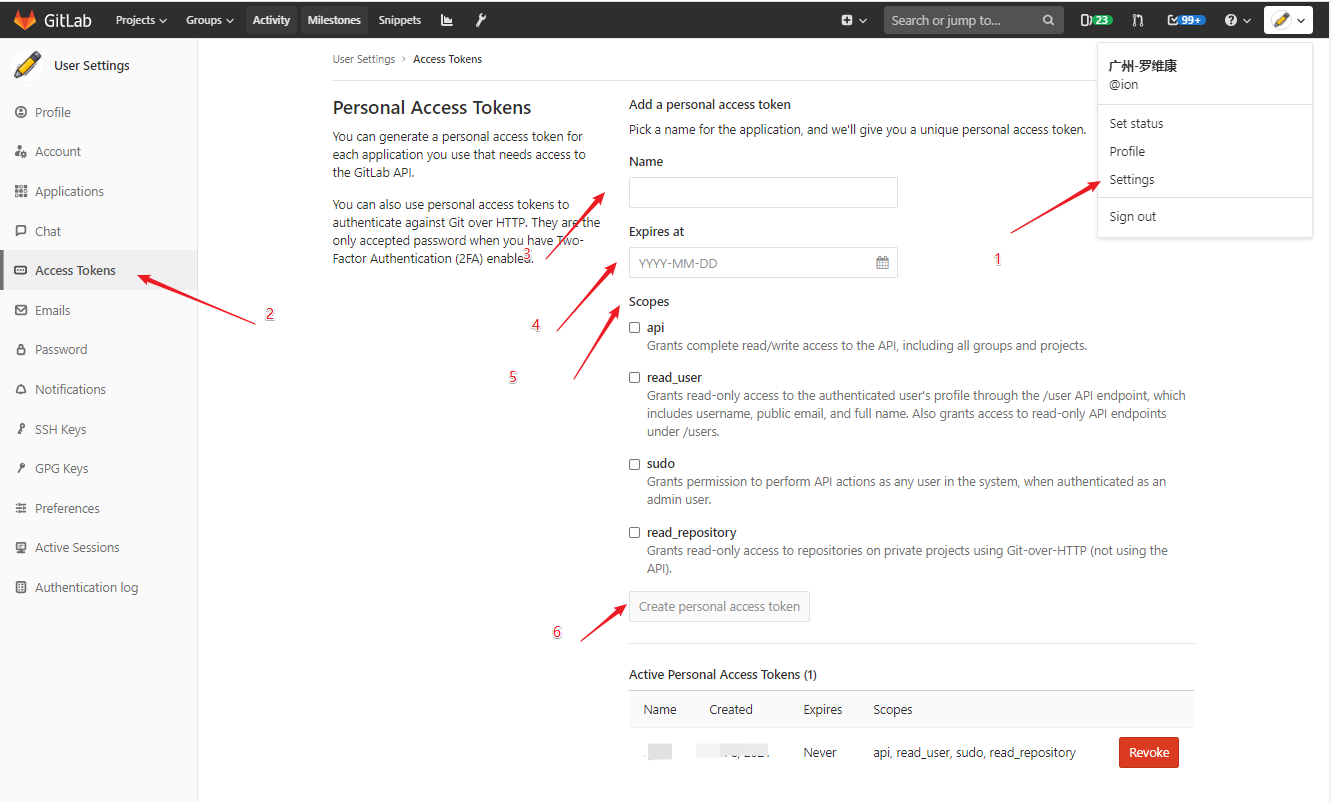
Task: Click the Preferences sliders icon
Action: tap(21, 508)
